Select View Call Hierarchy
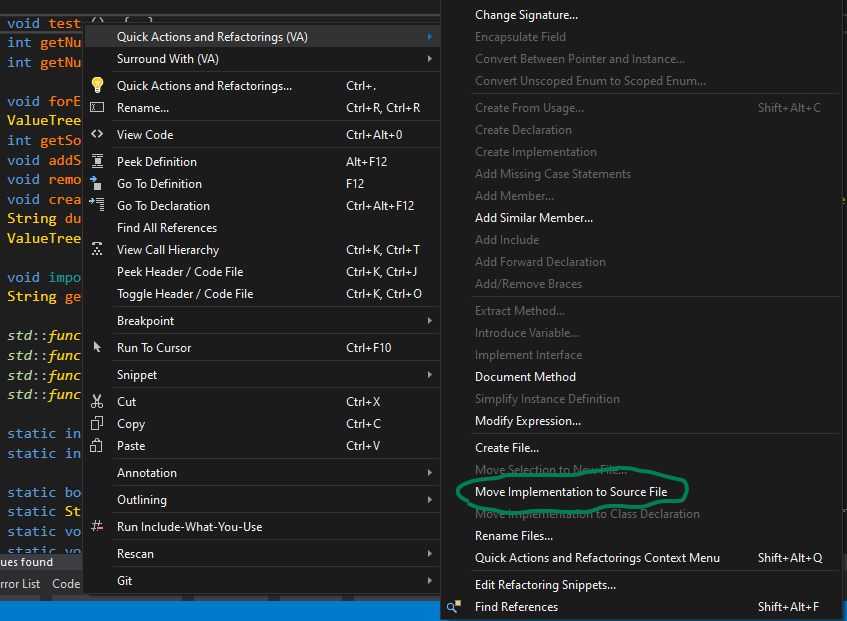This screenshot has width=847, height=621. coord(168,250)
